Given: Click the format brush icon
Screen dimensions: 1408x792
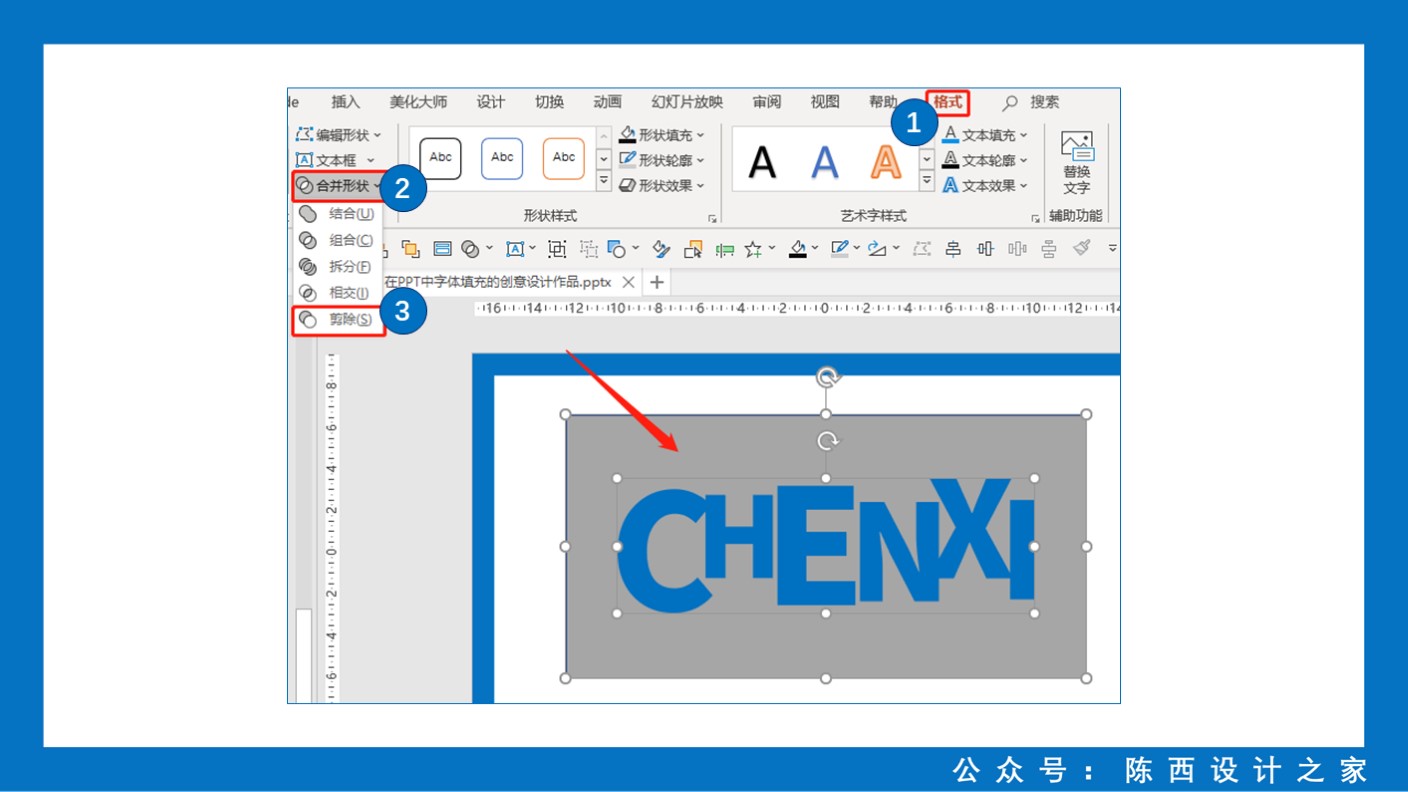Looking at the screenshot, I should pos(1081,248).
